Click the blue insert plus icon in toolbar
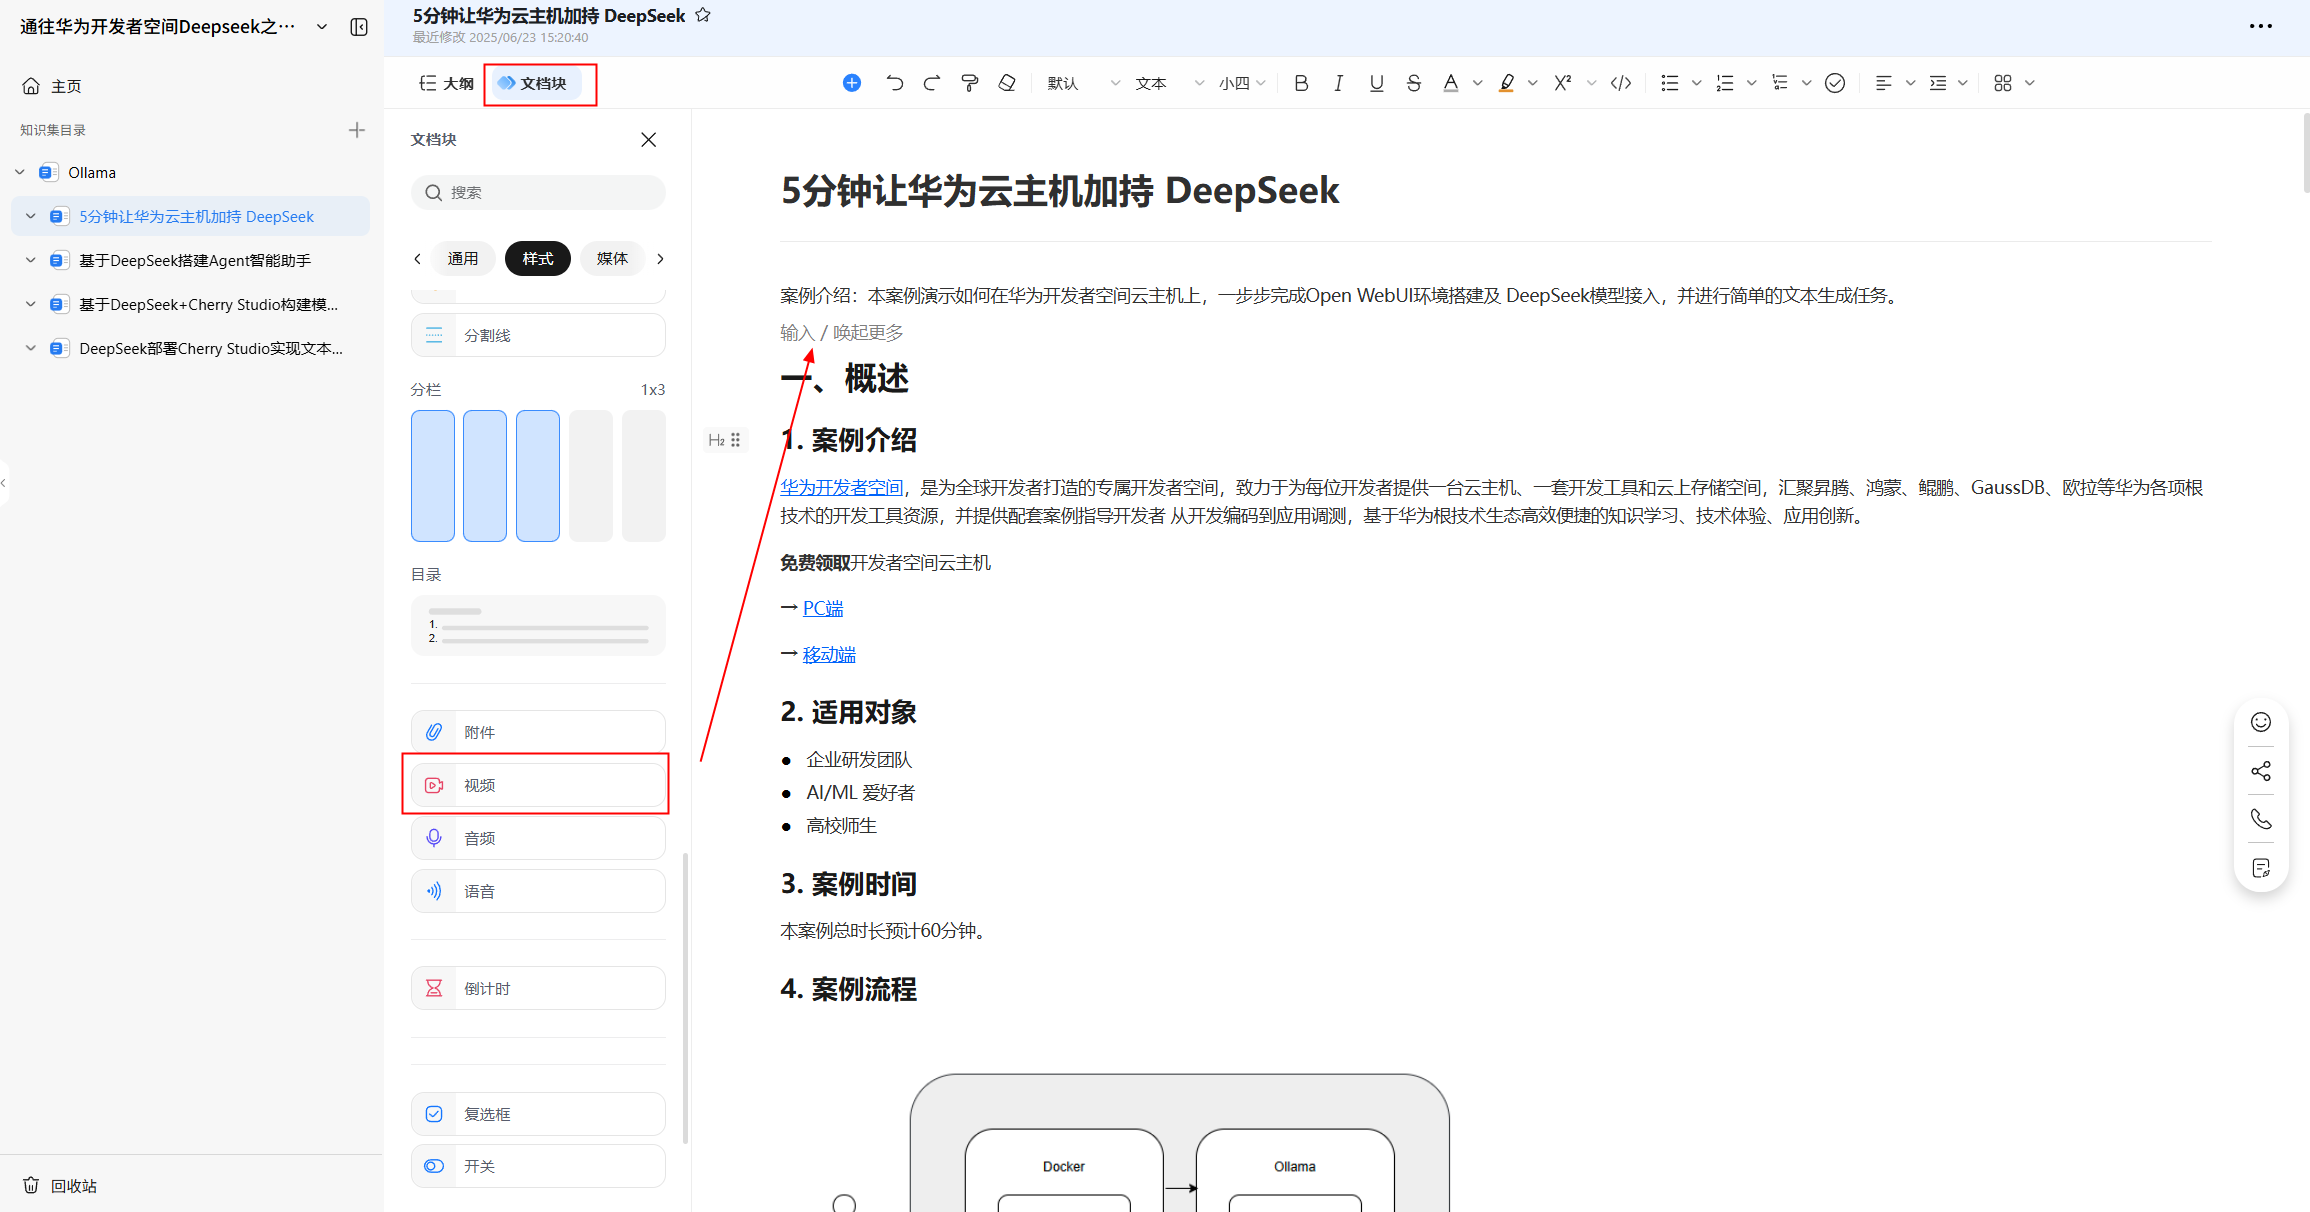Screen dimensions: 2310x1212 [x=852, y=83]
